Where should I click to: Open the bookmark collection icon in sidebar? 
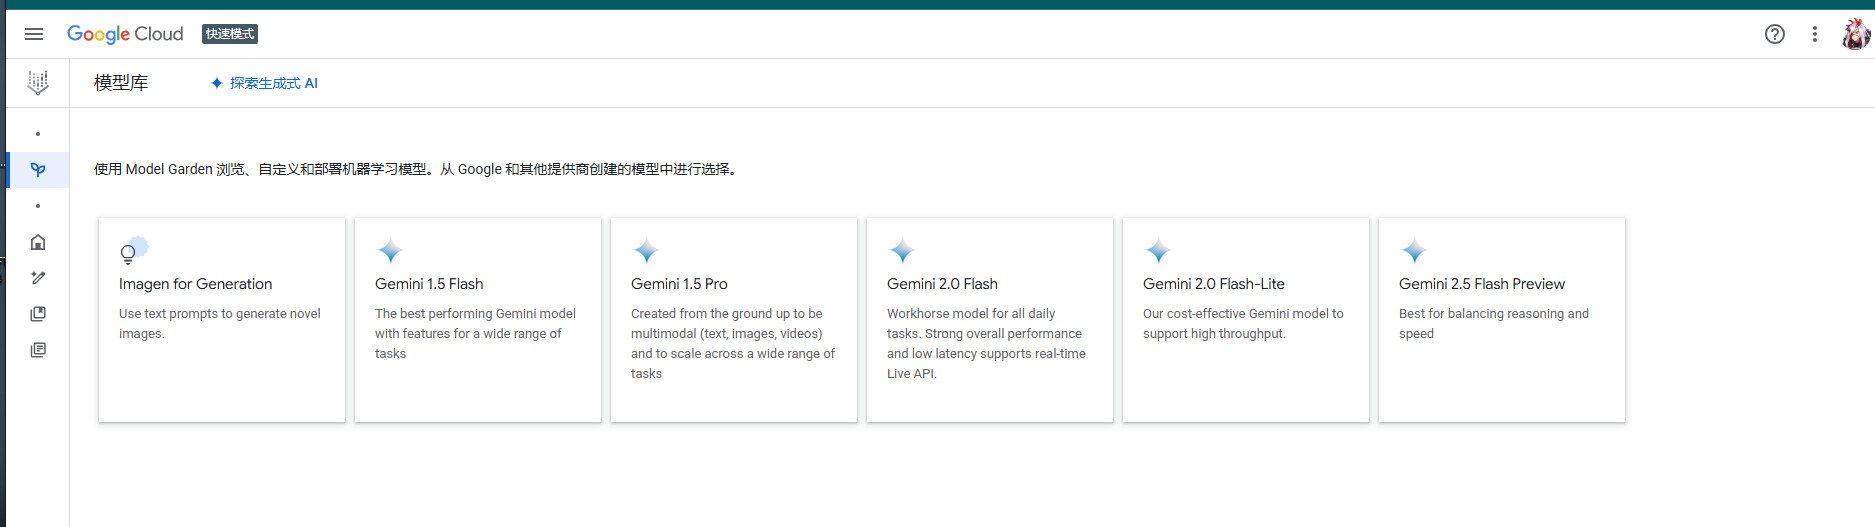coord(38,314)
